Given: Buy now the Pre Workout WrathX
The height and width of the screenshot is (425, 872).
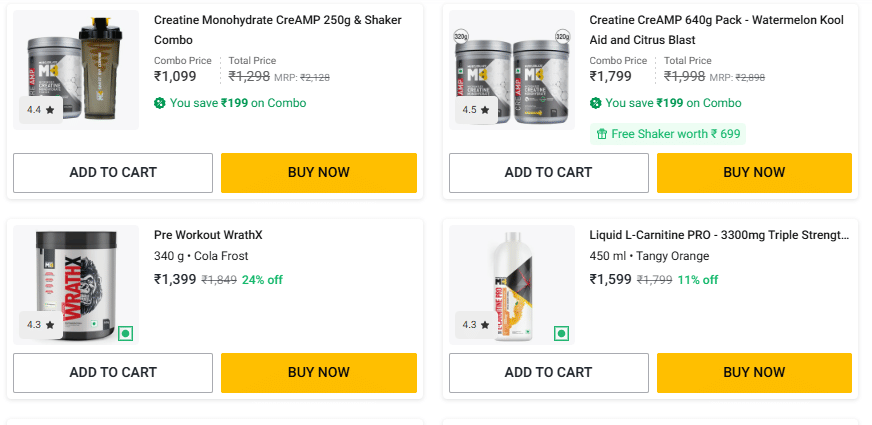Looking at the screenshot, I should 319,372.
